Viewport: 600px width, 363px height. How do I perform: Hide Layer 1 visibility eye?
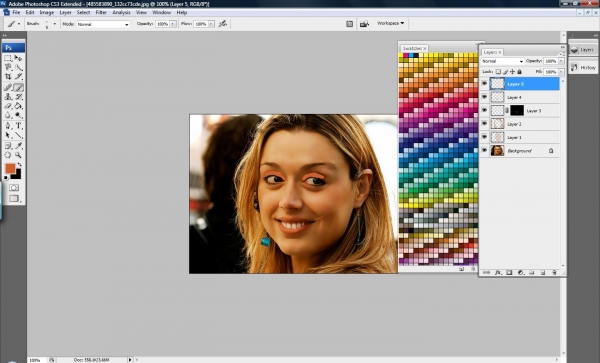point(484,137)
